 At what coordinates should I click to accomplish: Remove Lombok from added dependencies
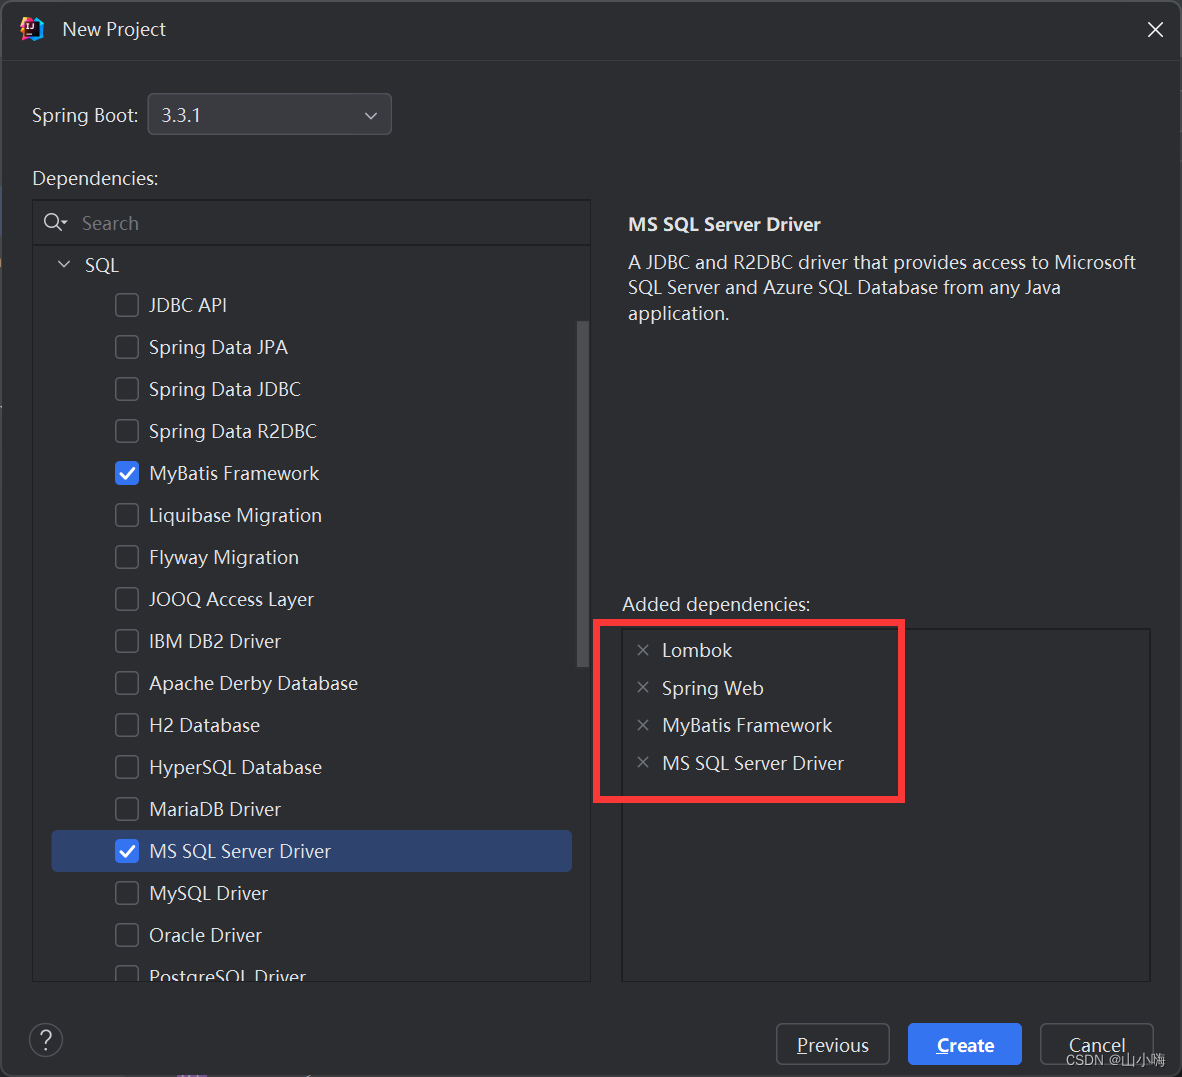point(643,650)
